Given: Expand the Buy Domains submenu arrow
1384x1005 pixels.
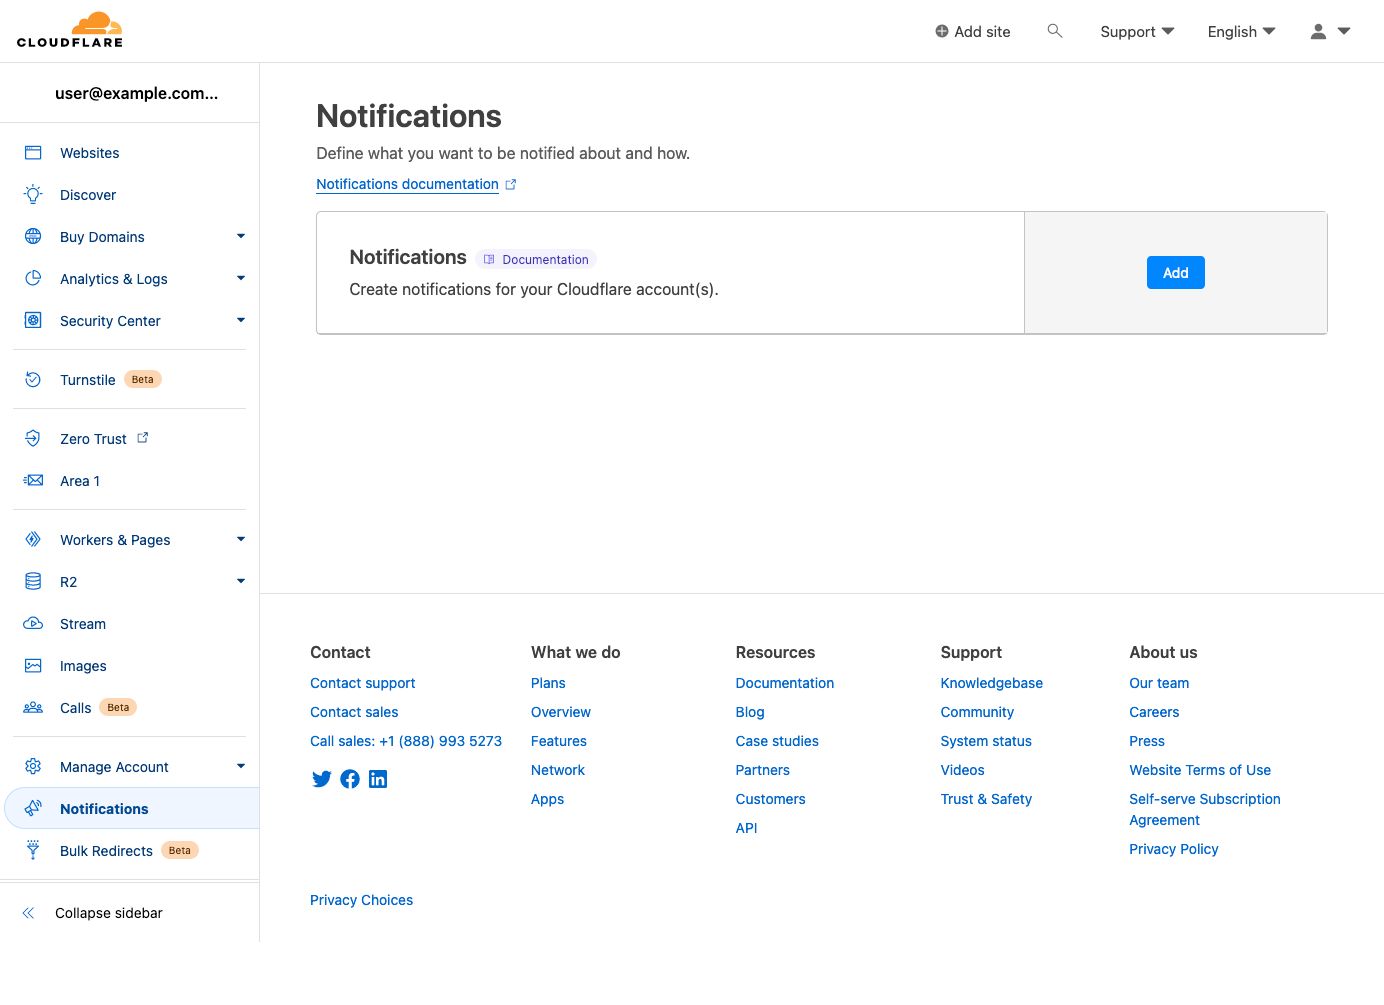Looking at the screenshot, I should pos(241,236).
